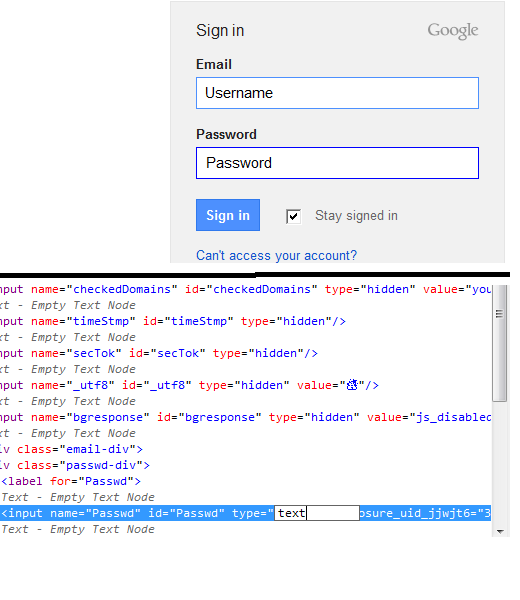
Task: Click the Stay signed in label text
Action: point(356,216)
